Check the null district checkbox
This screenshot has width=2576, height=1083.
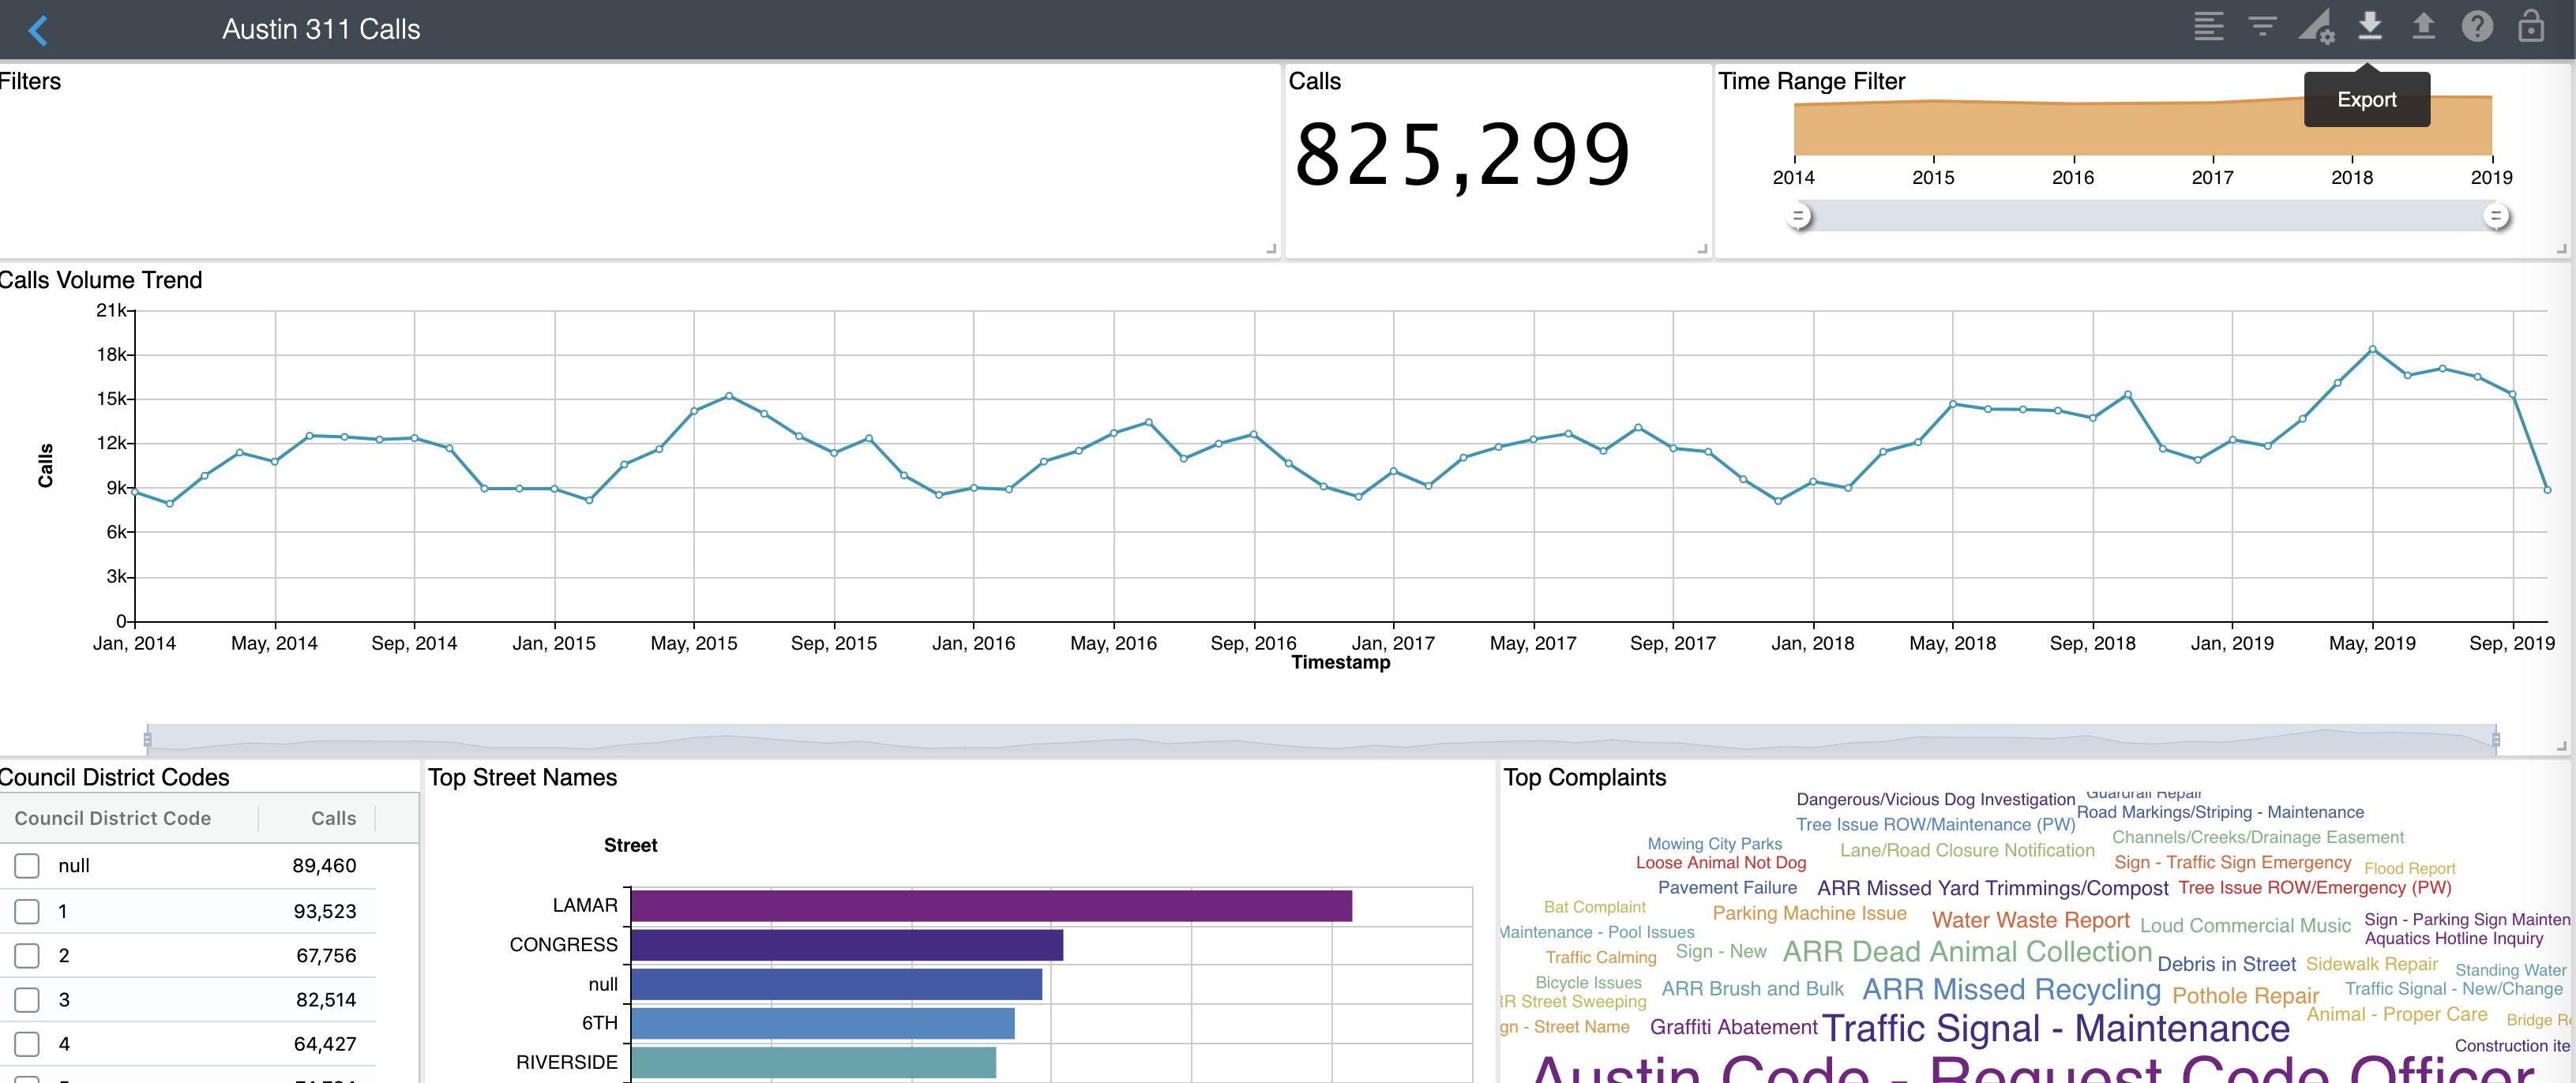[x=27, y=865]
